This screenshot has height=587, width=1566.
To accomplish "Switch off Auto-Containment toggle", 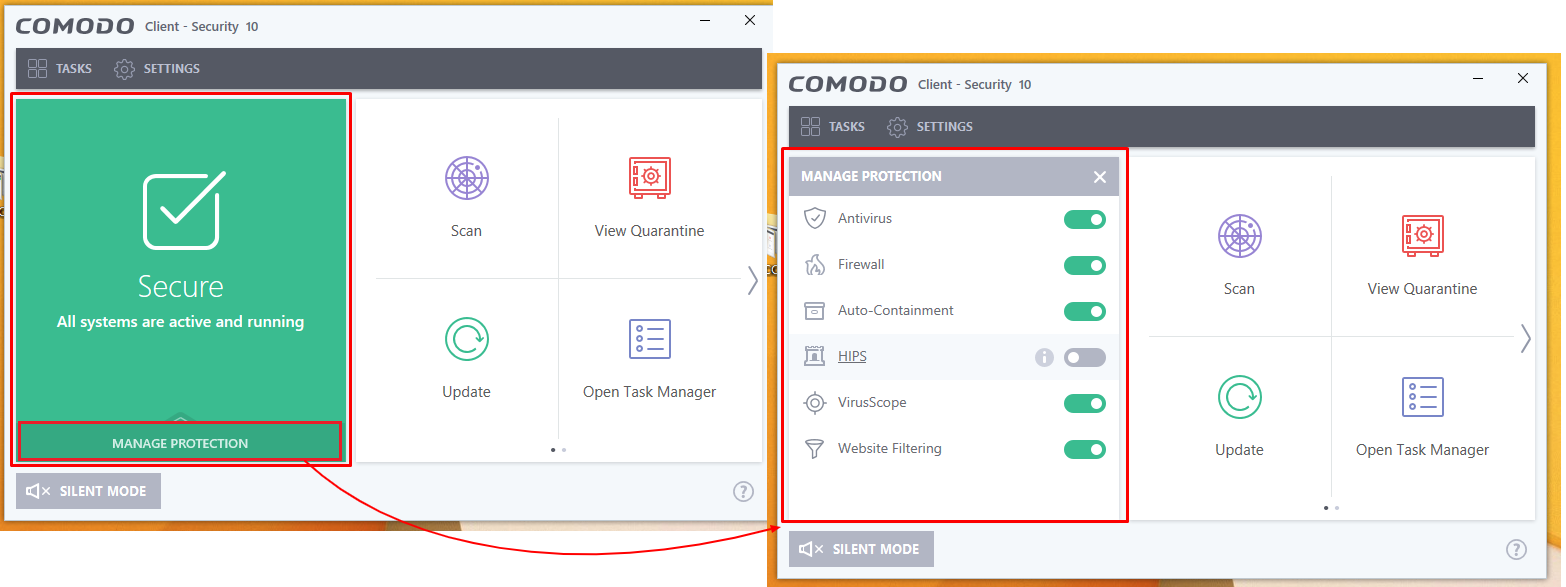I will [1085, 311].
